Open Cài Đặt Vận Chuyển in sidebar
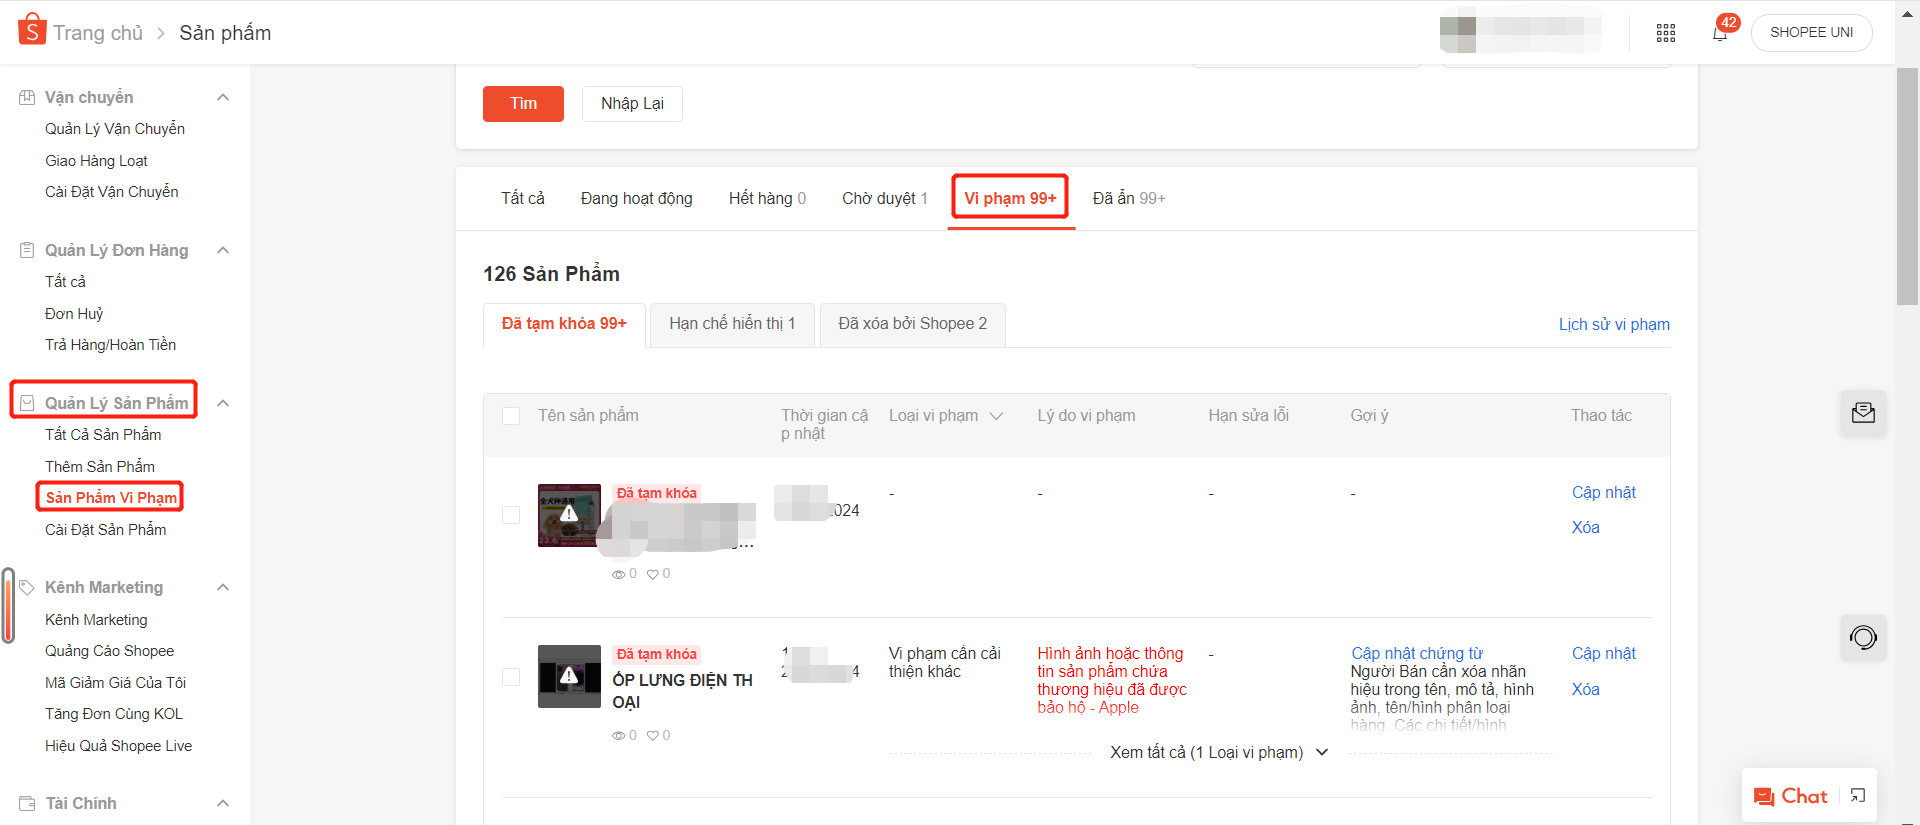This screenshot has height=825, width=1920. [x=112, y=192]
